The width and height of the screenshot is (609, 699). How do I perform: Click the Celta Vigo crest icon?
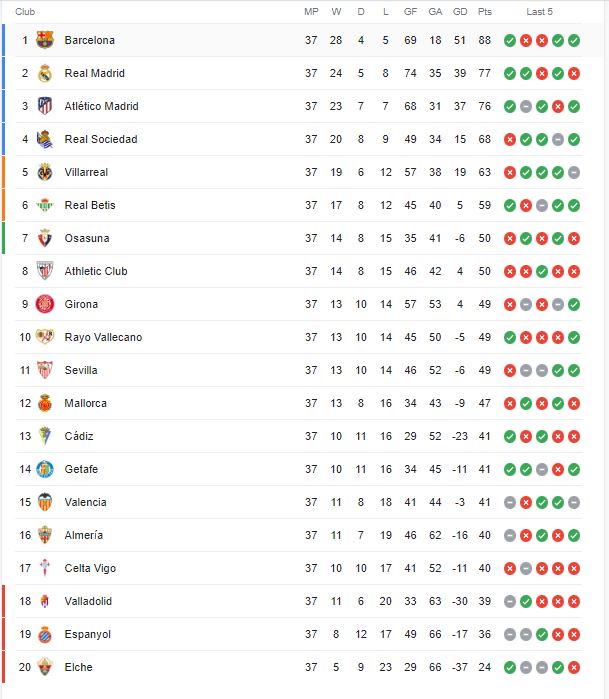44,568
